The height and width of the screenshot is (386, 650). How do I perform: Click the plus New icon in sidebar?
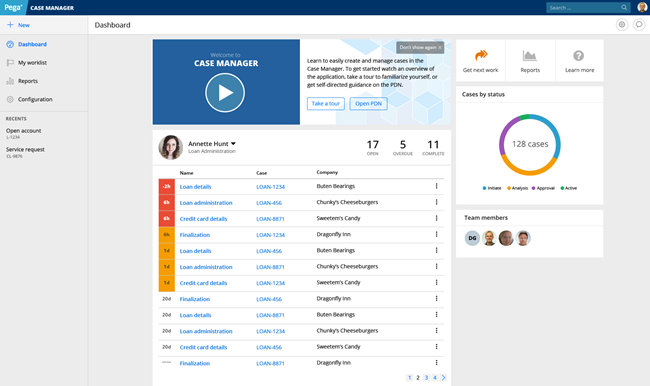click(x=10, y=25)
